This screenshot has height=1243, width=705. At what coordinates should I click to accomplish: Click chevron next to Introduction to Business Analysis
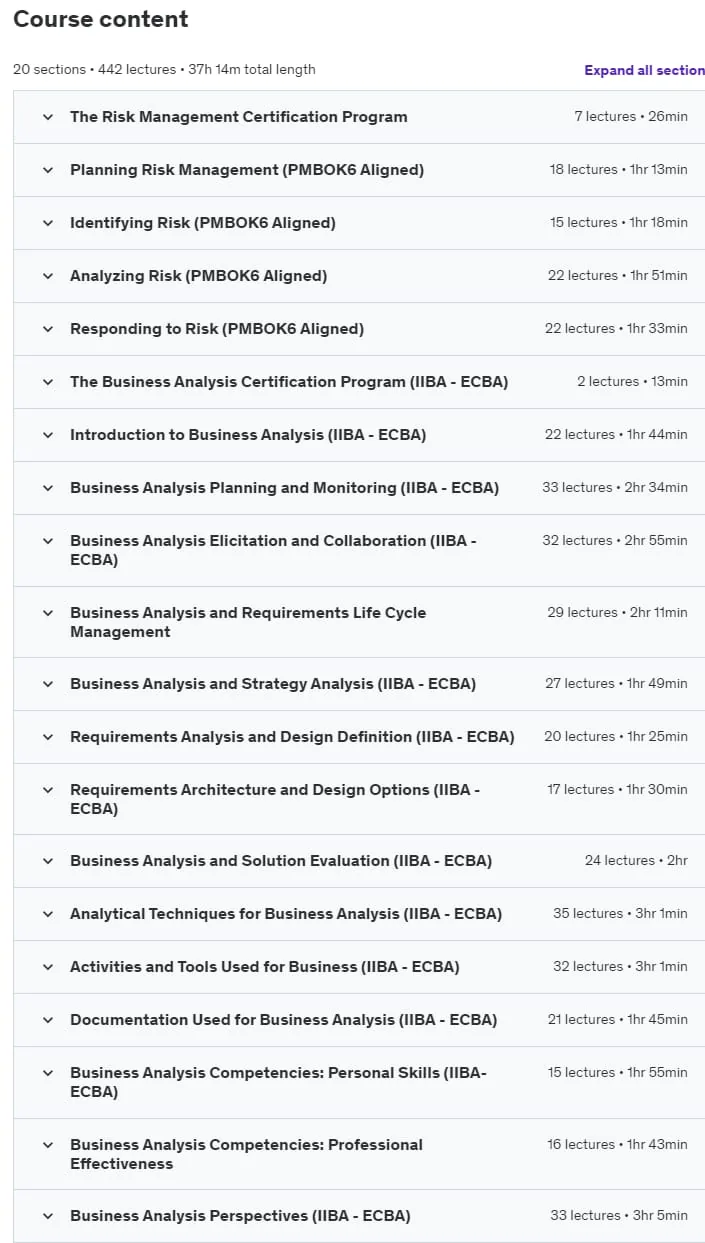pos(47,435)
